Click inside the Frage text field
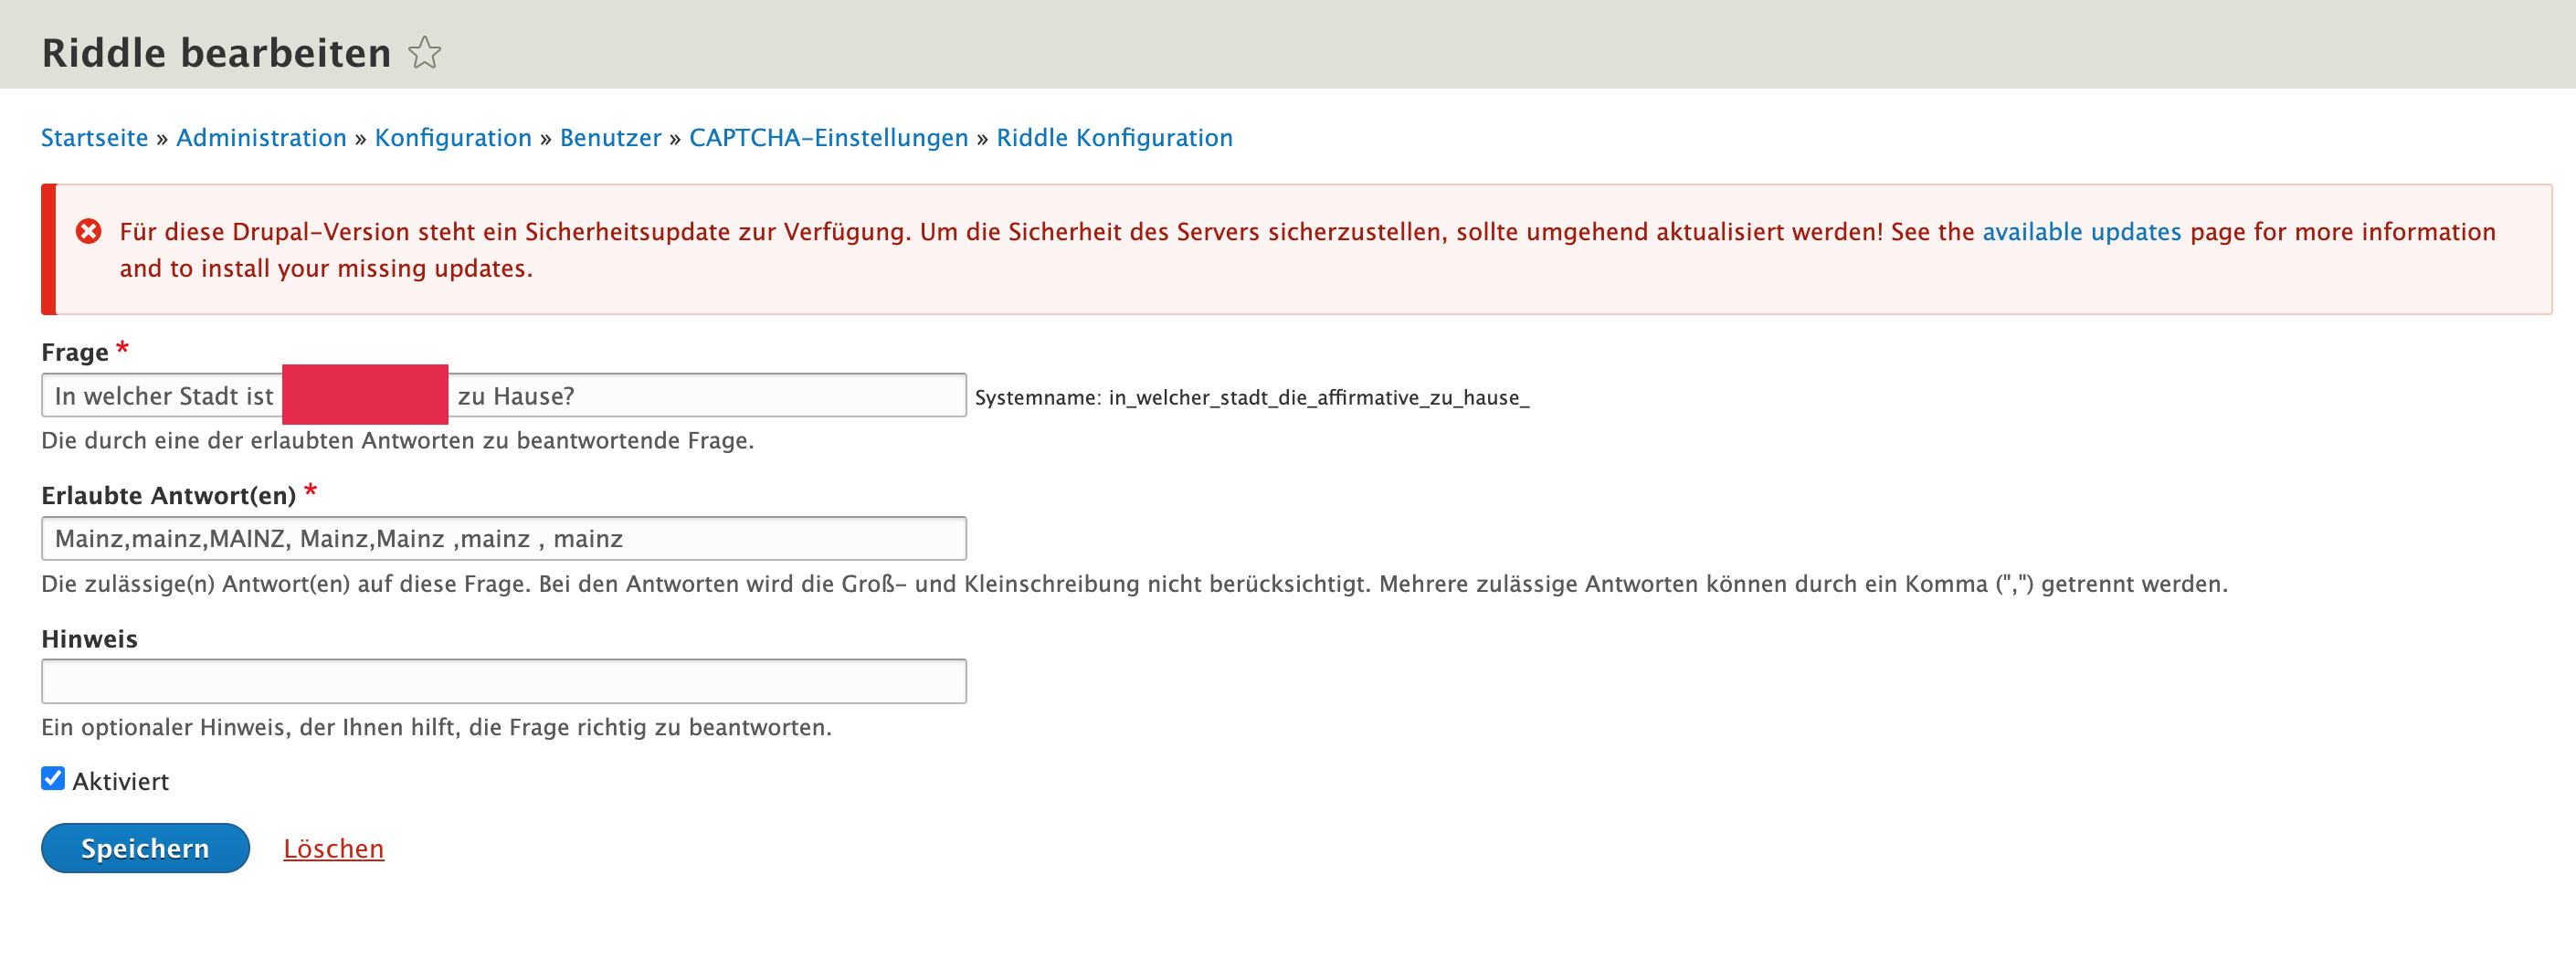The width and height of the screenshot is (2576, 970). [700, 396]
